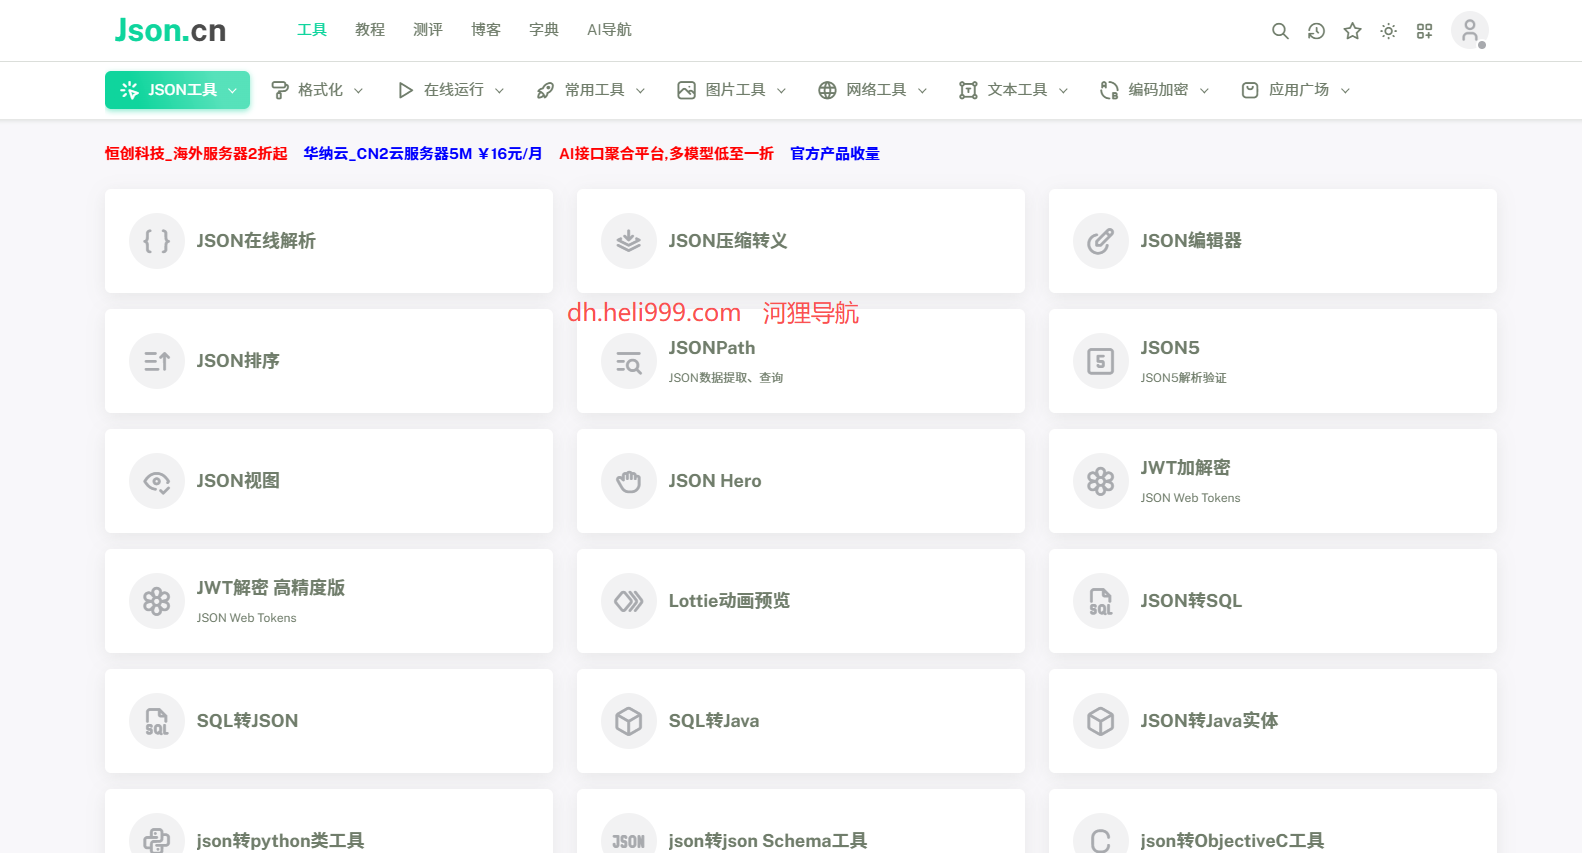Viewport: 1582px width, 853px height.
Task: Open the 华纳云_CN2云服务器 ad link
Action: [x=423, y=154]
